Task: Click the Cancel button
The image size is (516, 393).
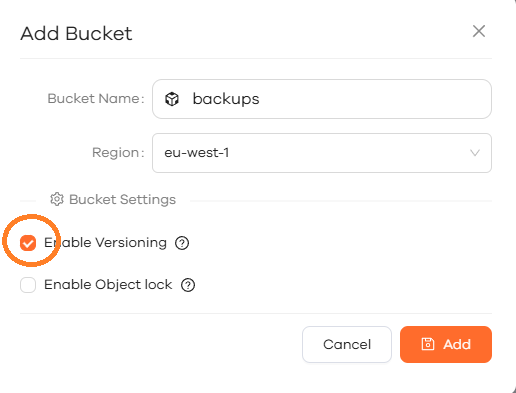Action: (x=347, y=344)
